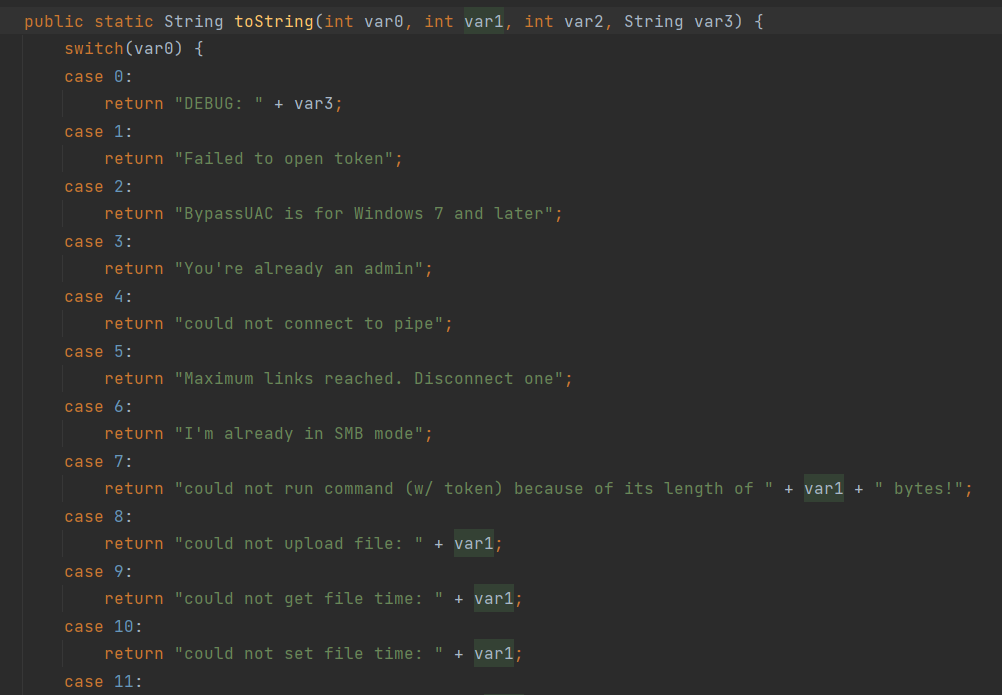
Task: Click var1 in the set file time line
Action: click(x=494, y=653)
